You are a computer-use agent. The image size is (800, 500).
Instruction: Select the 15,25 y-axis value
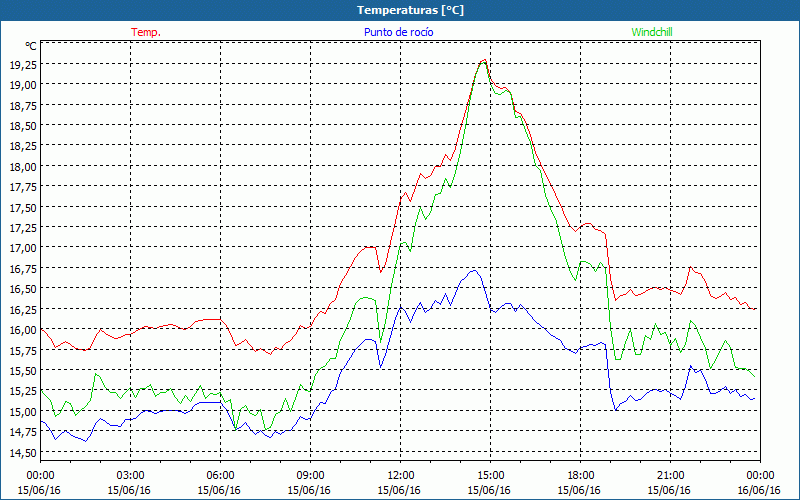[x=23, y=390]
